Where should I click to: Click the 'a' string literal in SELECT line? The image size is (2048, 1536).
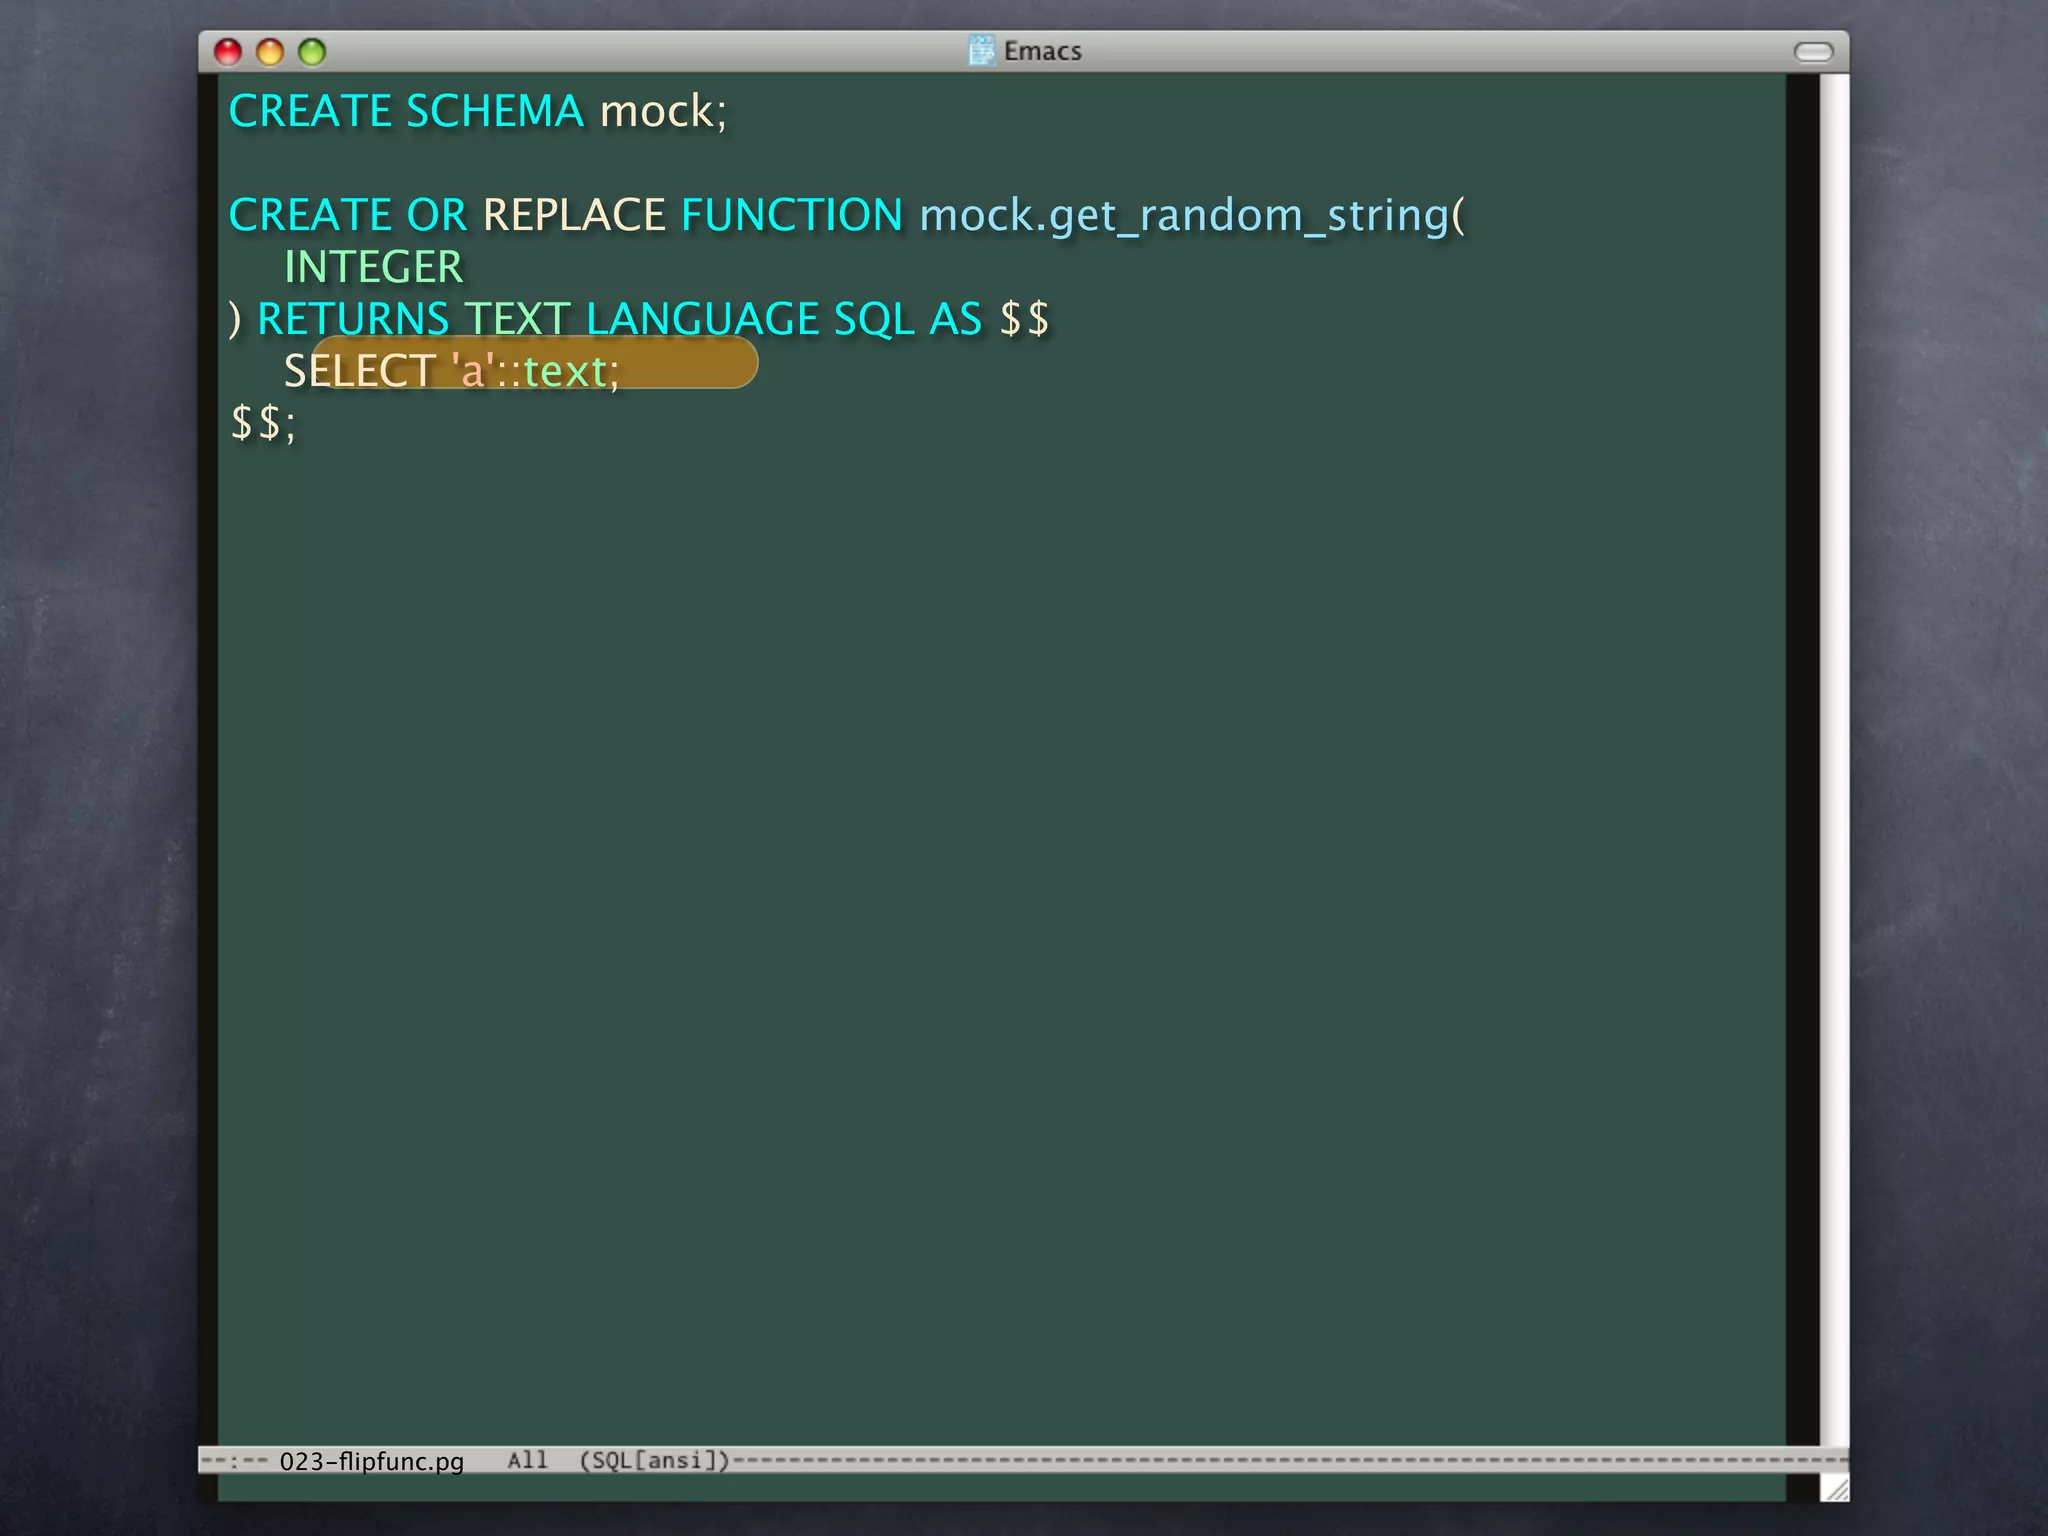coord(473,371)
